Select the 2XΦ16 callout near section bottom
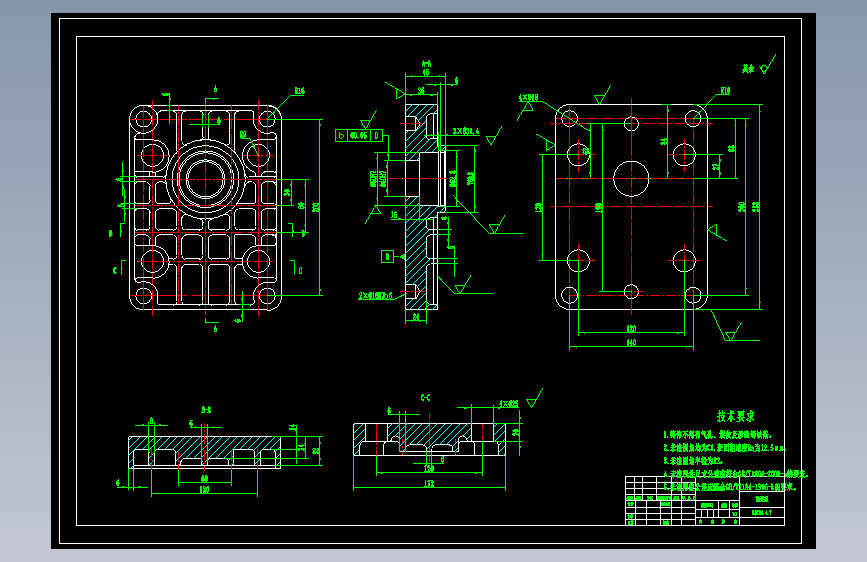867x562 pixels. point(375,296)
